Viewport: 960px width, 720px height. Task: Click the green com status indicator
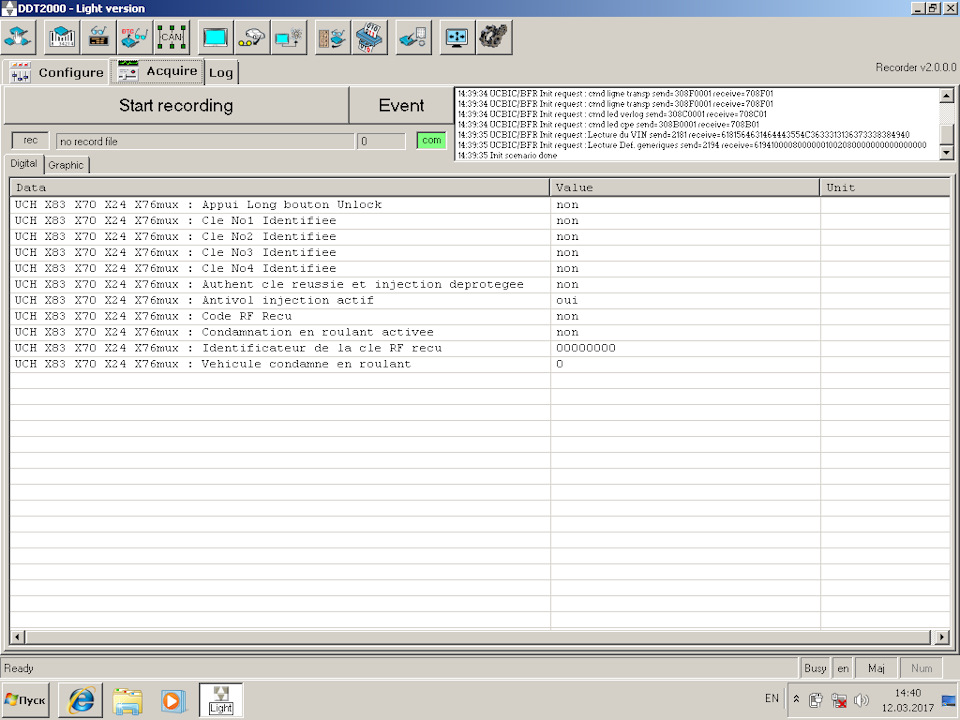pos(431,140)
